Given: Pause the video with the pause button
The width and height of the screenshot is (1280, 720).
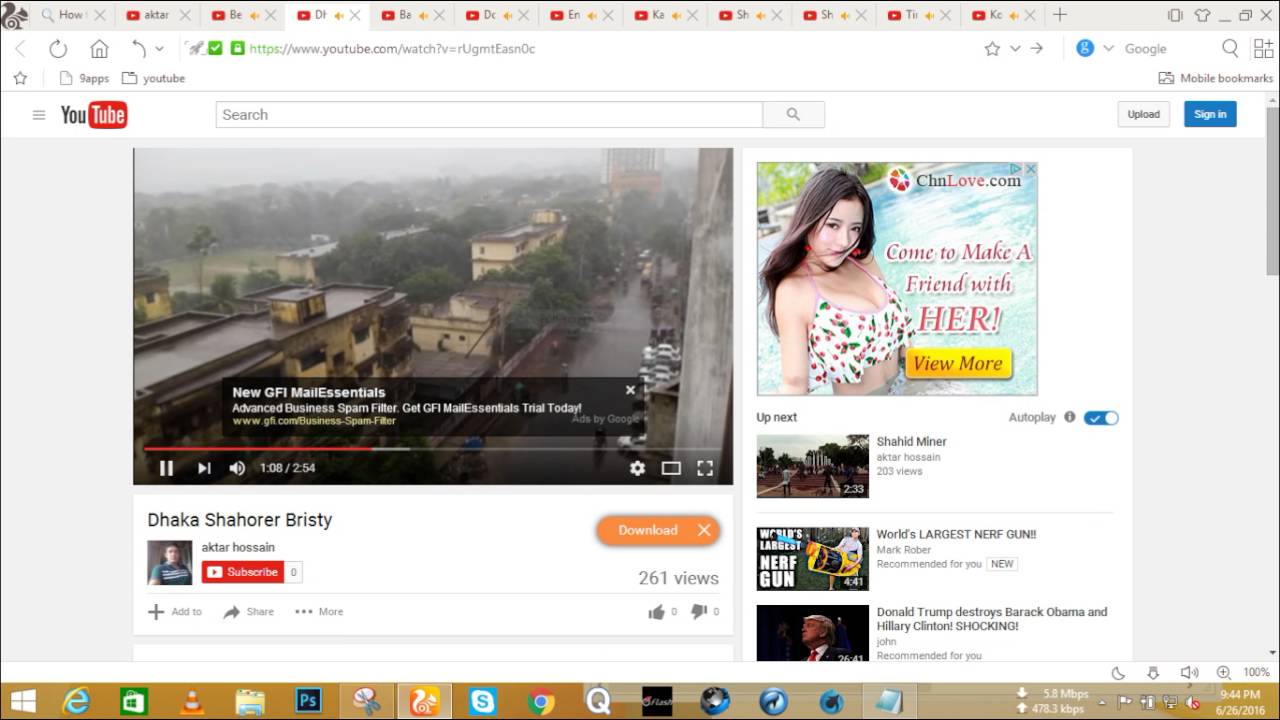Looking at the screenshot, I should coord(167,468).
